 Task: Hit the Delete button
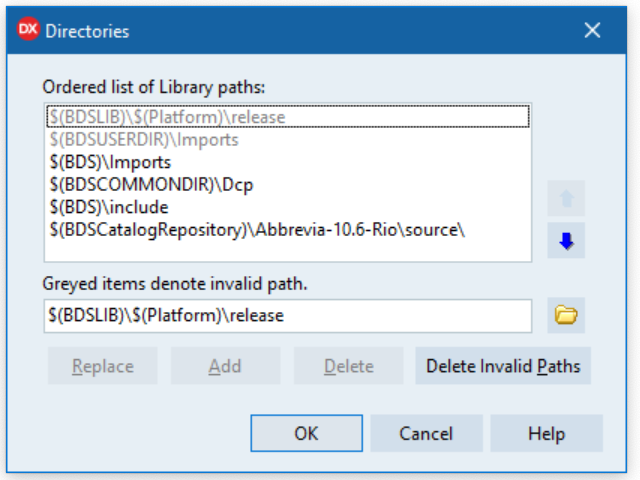coord(348,366)
